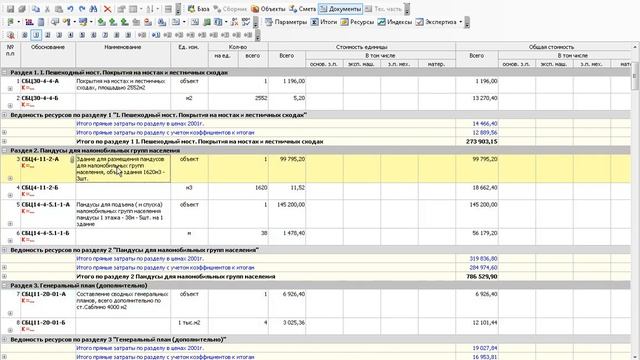Image resolution: width=640 pixels, height=360 pixels.
Task: Click the third green insert-position icon
Action: (x=124, y=22)
